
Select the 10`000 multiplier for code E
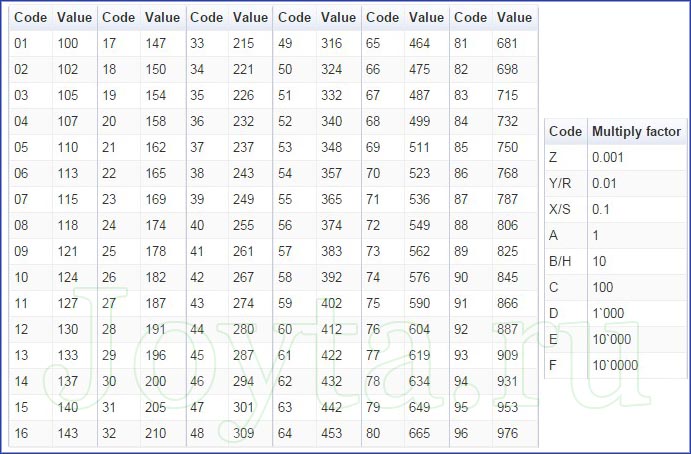point(613,339)
